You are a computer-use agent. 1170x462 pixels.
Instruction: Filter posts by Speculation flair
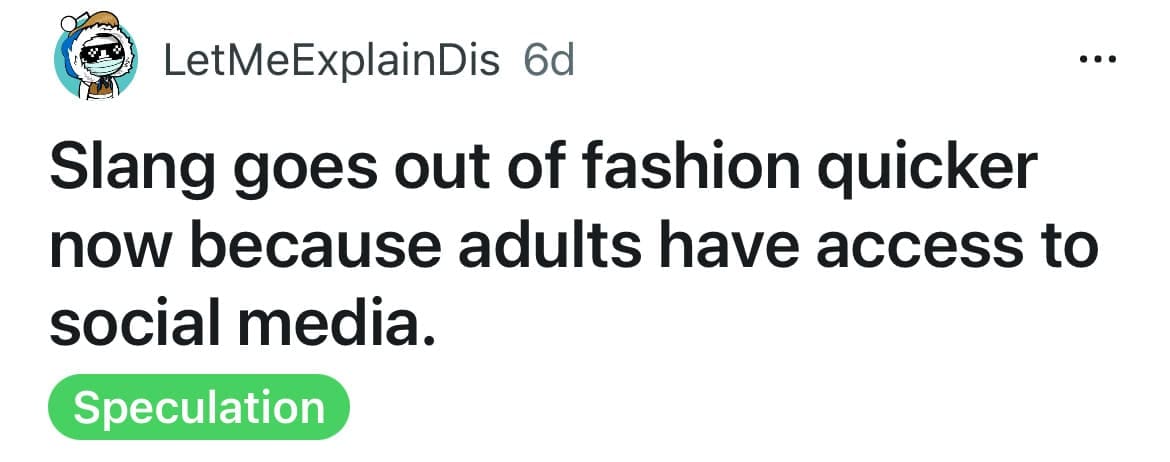click(x=198, y=408)
